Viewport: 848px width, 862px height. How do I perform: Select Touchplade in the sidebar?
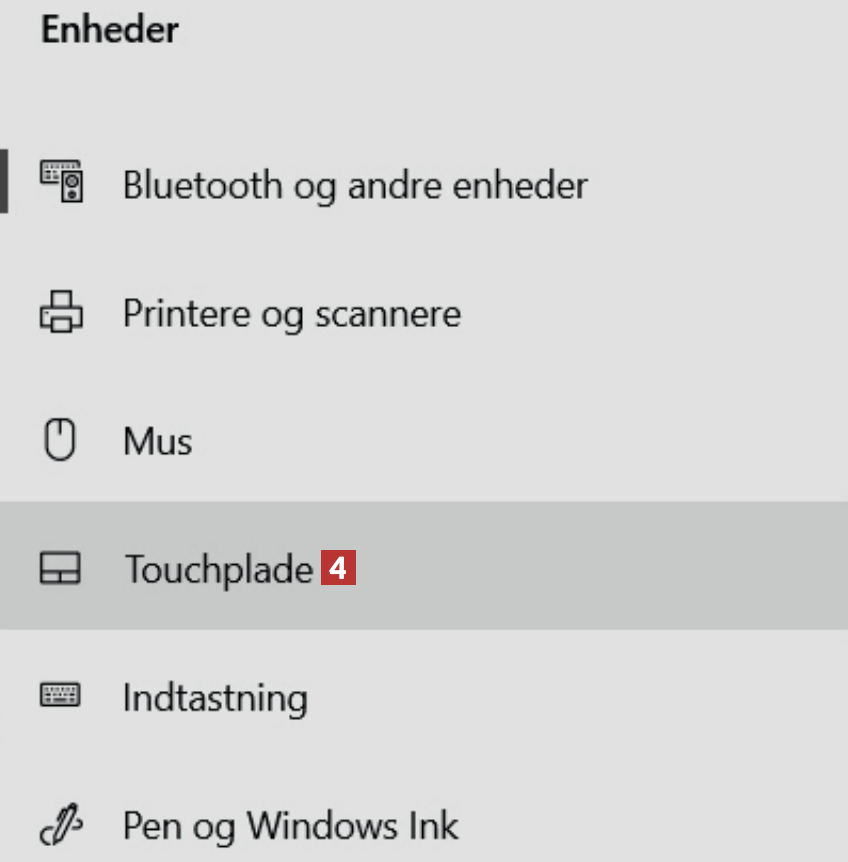tap(218, 569)
